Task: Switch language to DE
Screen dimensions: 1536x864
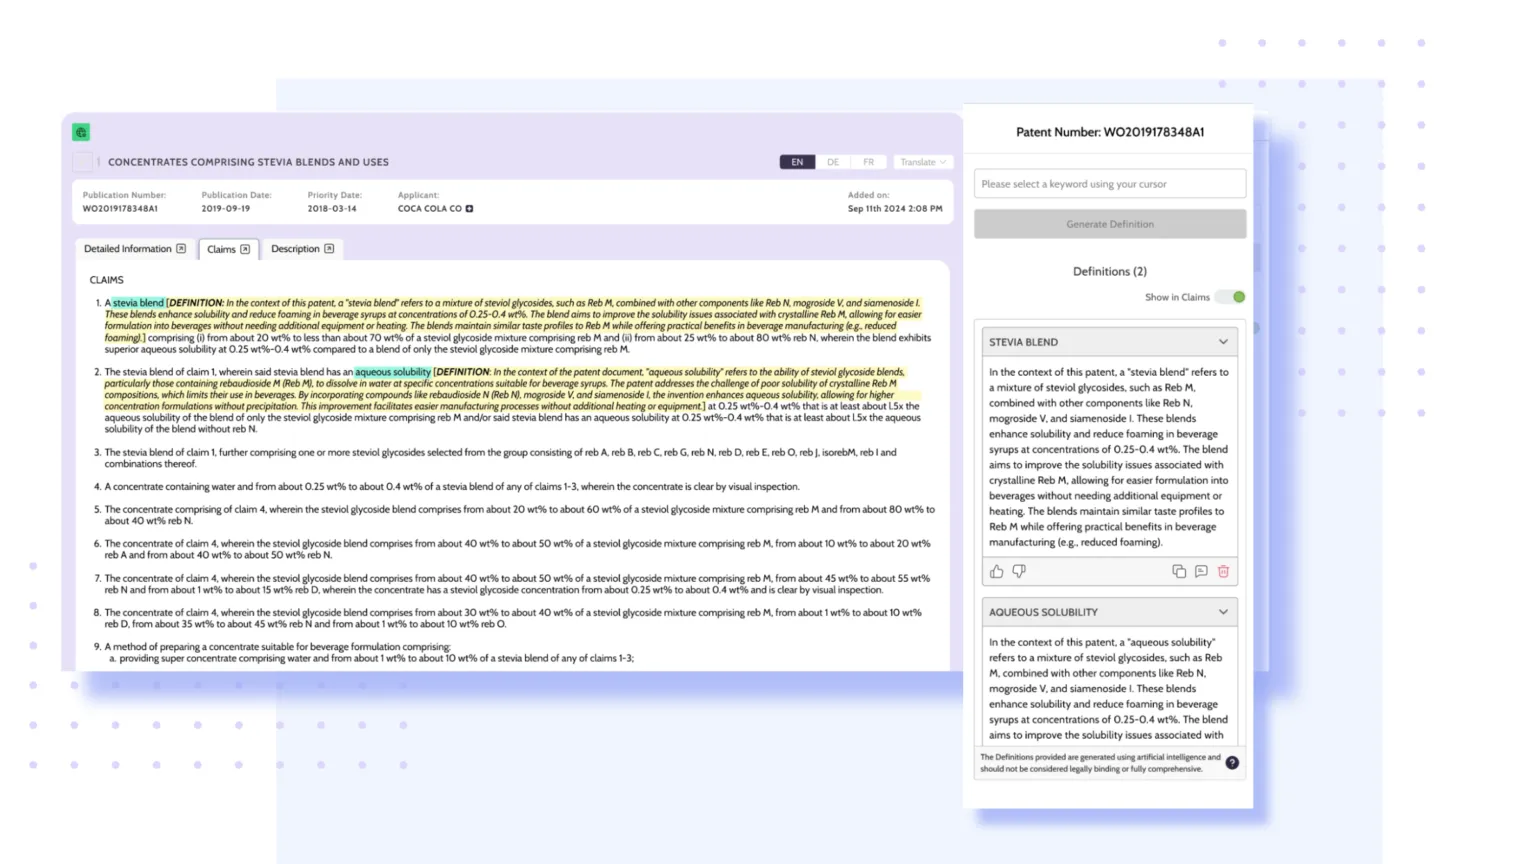Action: click(x=833, y=162)
